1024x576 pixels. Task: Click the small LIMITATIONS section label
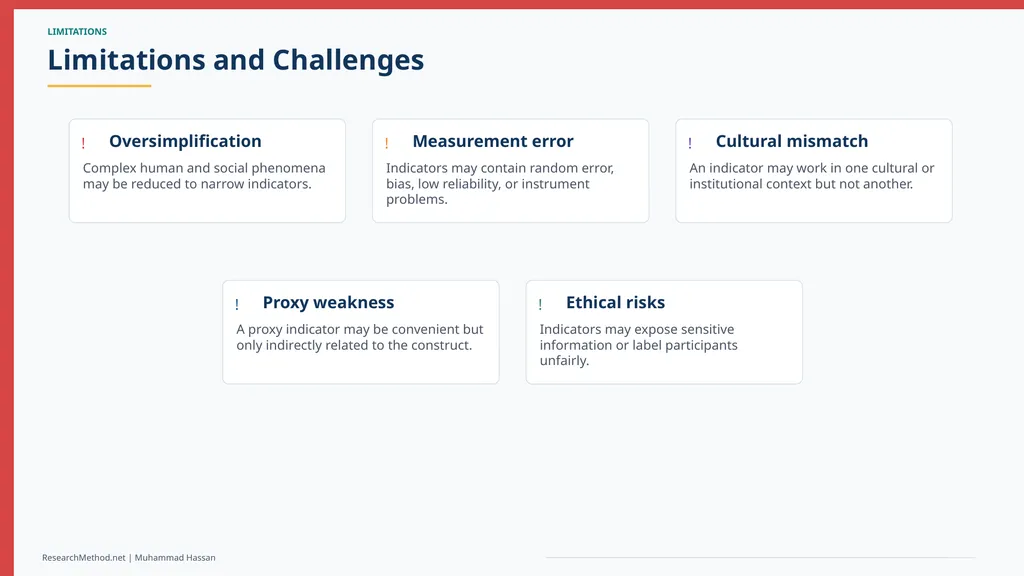77,31
